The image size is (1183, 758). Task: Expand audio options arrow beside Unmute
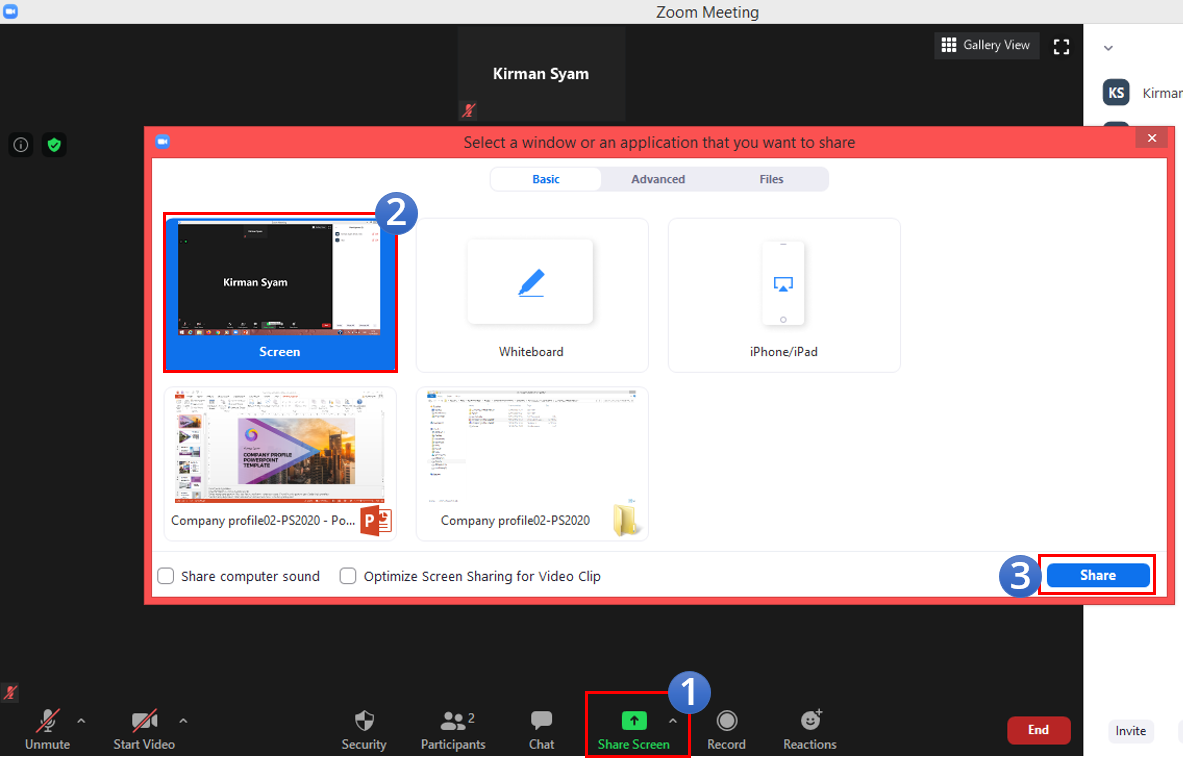(x=81, y=721)
